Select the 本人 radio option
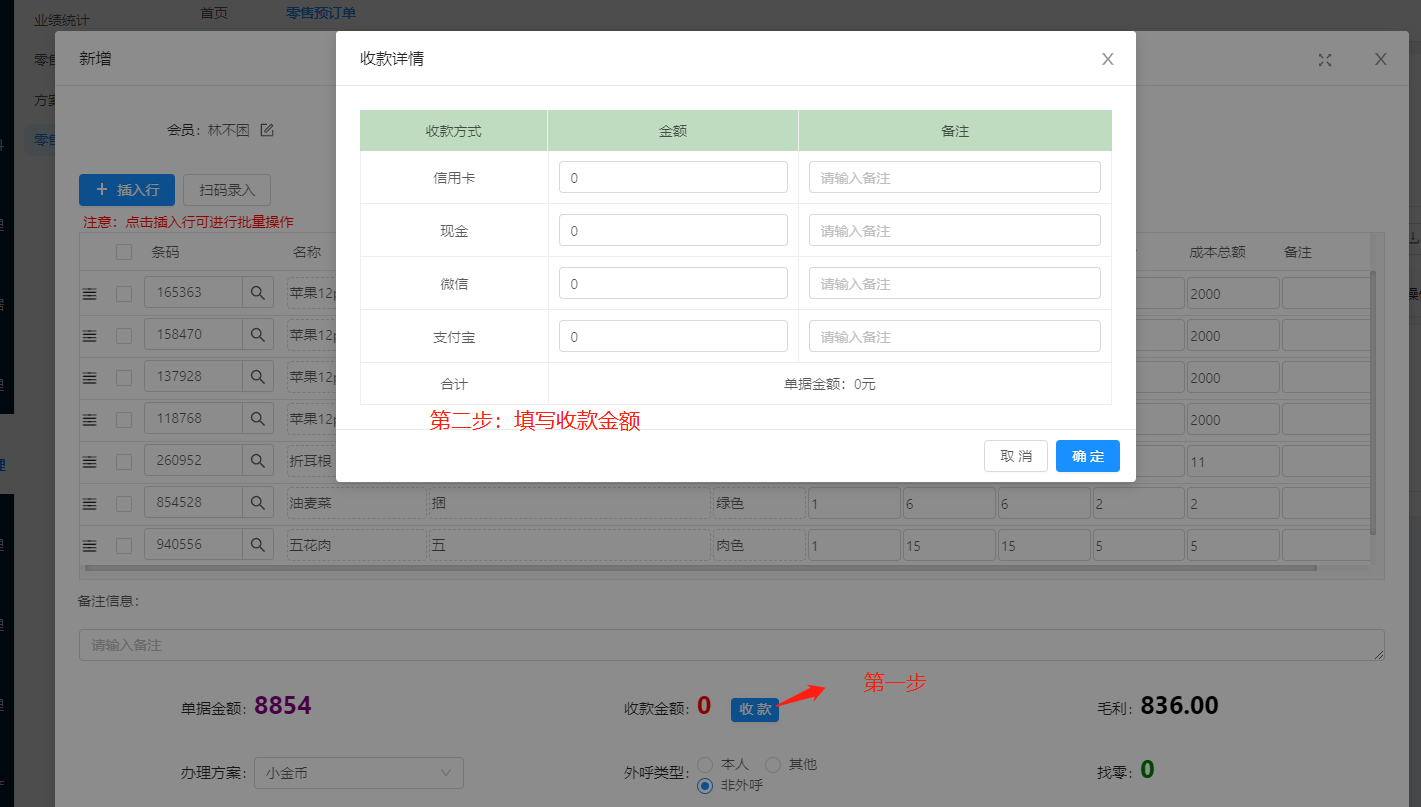 point(705,764)
